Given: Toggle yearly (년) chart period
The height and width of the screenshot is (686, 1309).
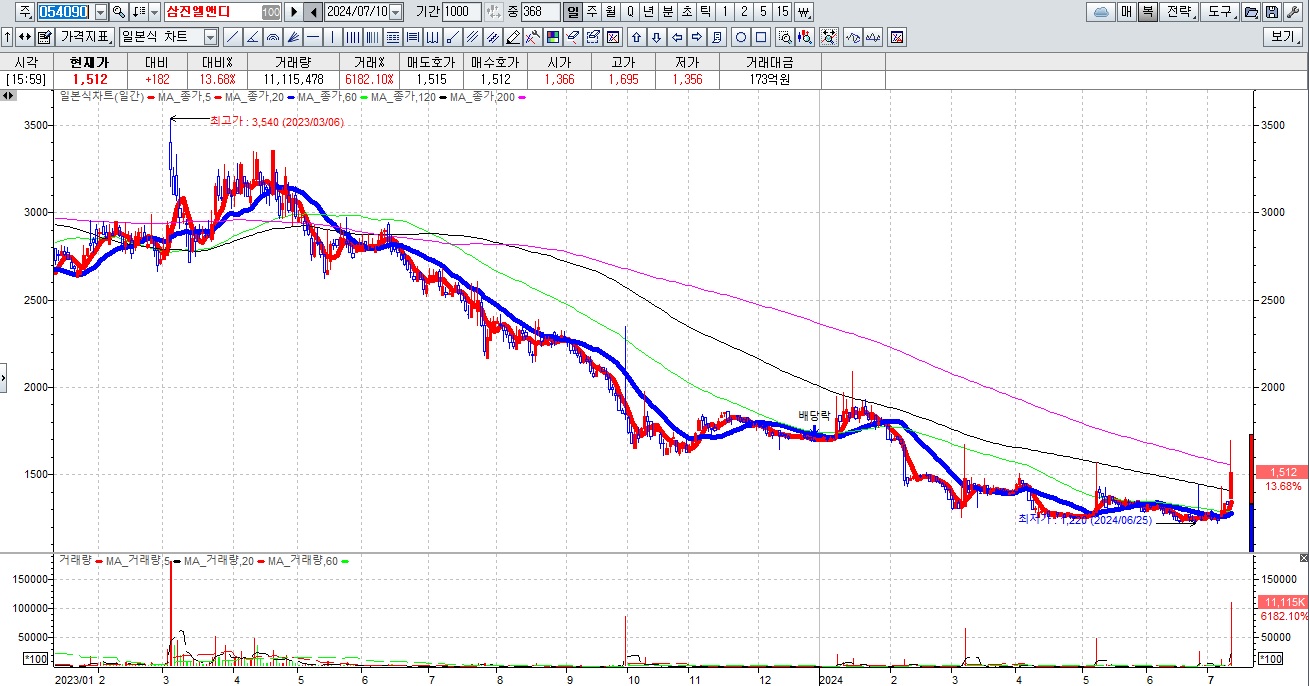Looking at the screenshot, I should (x=649, y=12).
